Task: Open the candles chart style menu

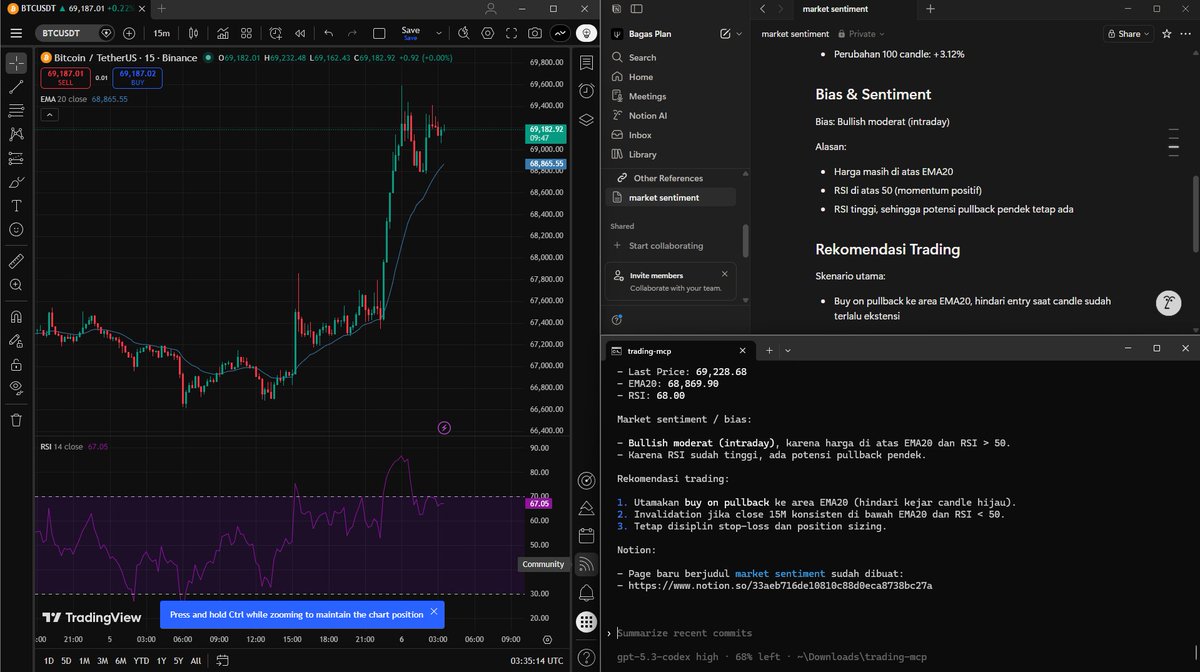Action: point(193,33)
